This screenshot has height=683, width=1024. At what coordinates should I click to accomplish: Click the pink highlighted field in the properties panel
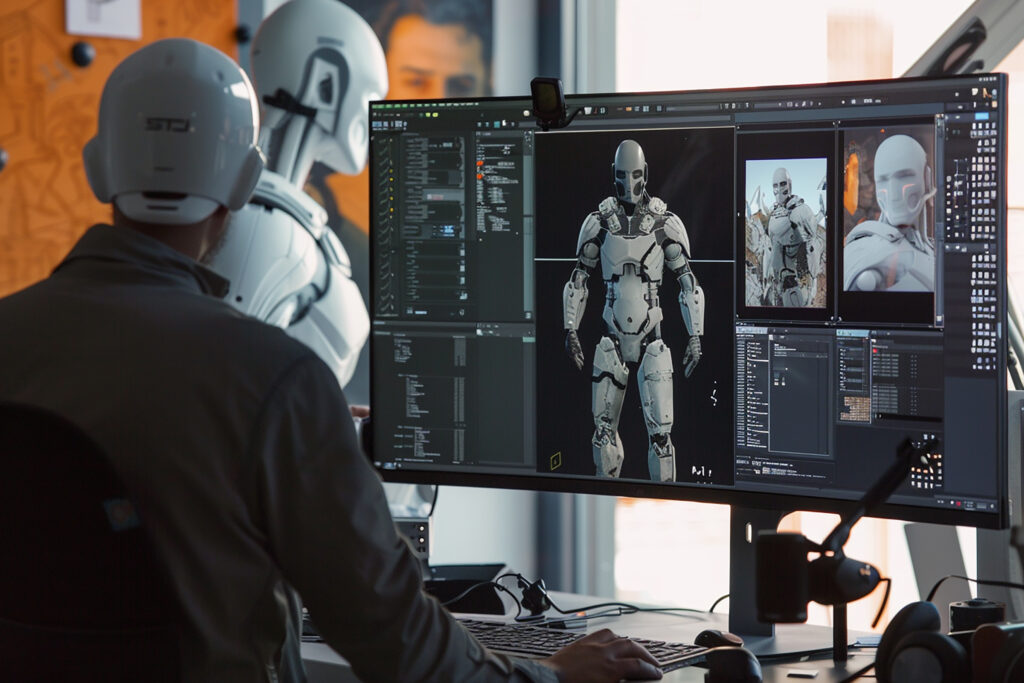point(435,197)
